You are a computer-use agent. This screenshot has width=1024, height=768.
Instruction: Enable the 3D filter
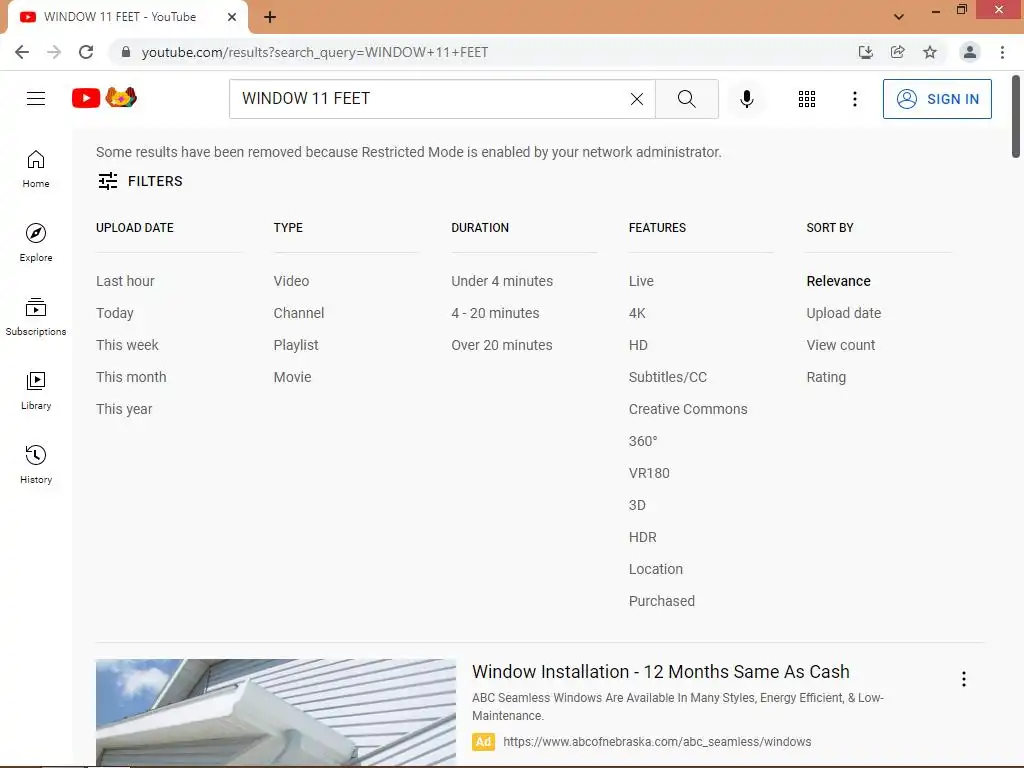pyautogui.click(x=637, y=505)
